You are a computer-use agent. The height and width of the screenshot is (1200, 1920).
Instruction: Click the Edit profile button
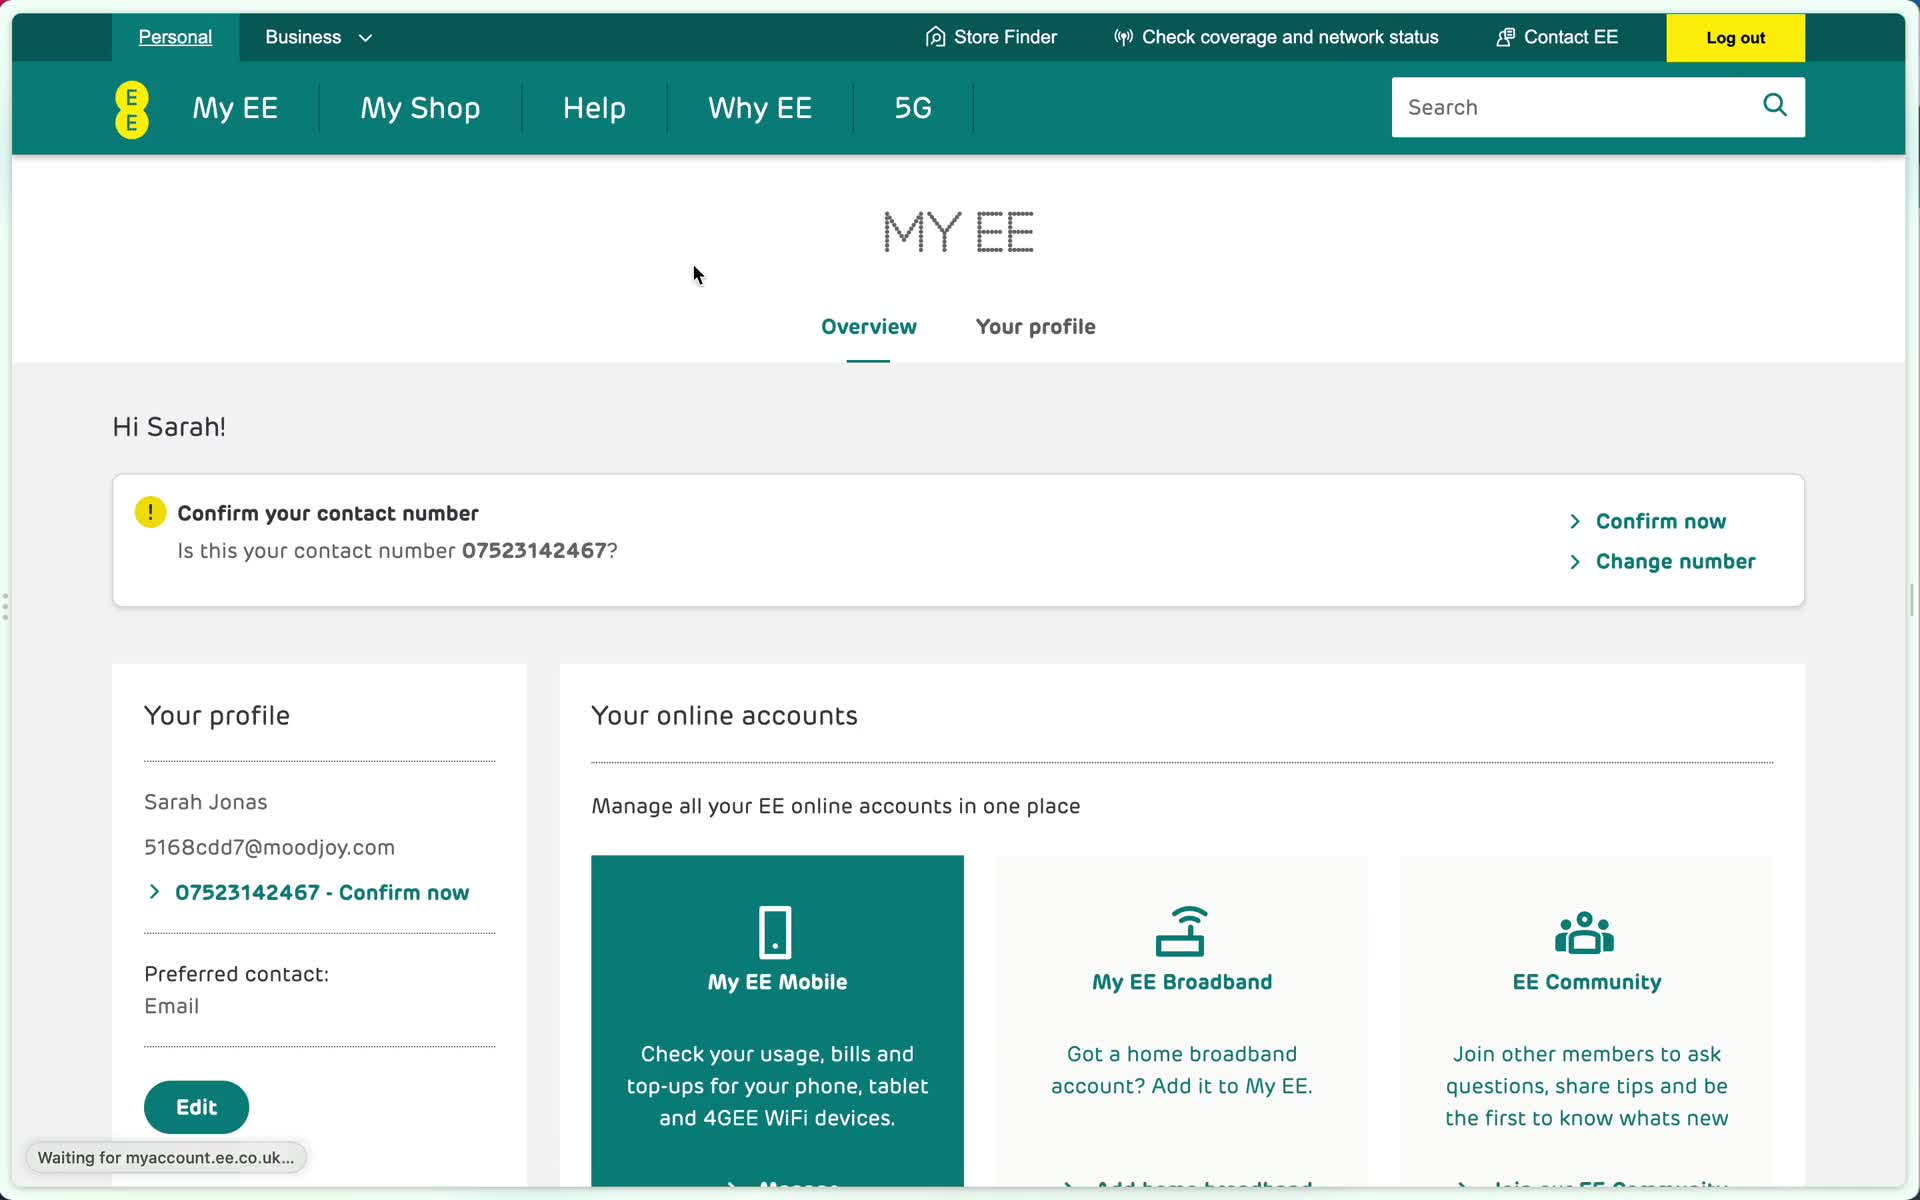(x=195, y=1106)
